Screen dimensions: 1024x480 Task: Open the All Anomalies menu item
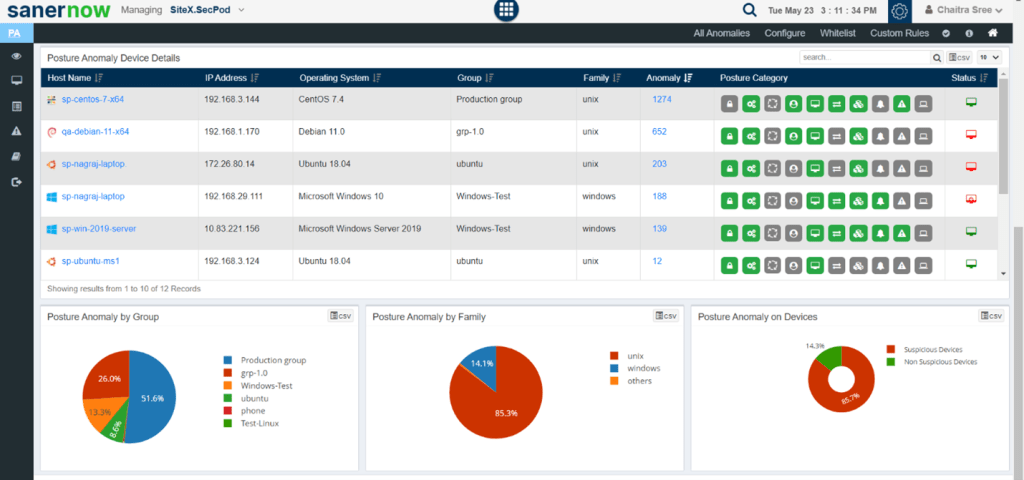click(721, 33)
